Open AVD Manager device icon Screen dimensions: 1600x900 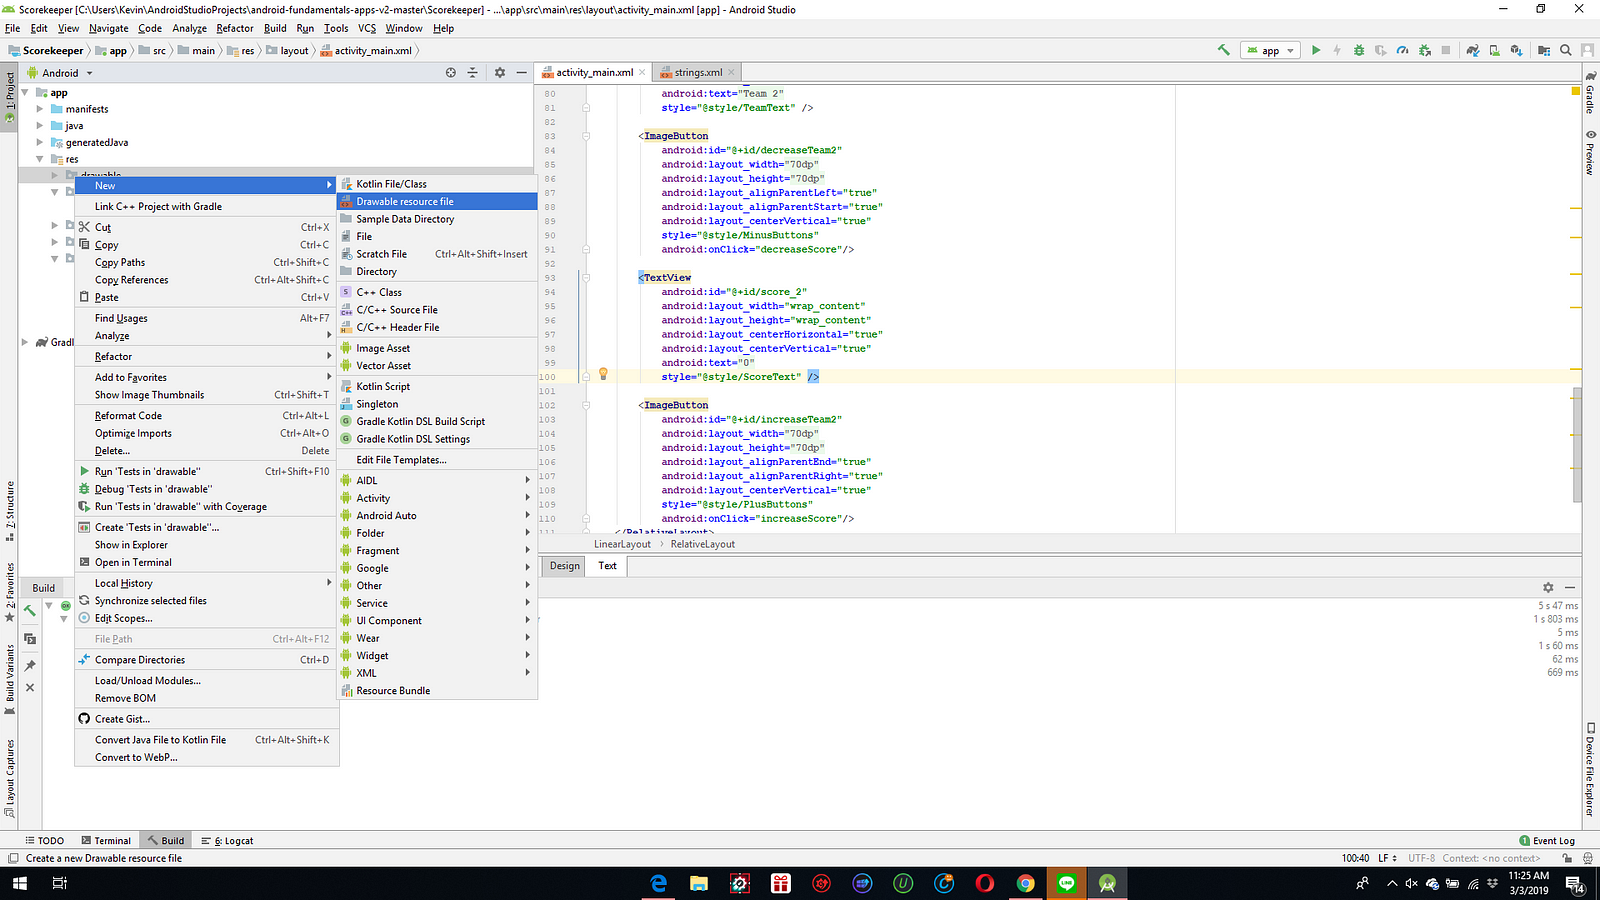pos(1494,50)
